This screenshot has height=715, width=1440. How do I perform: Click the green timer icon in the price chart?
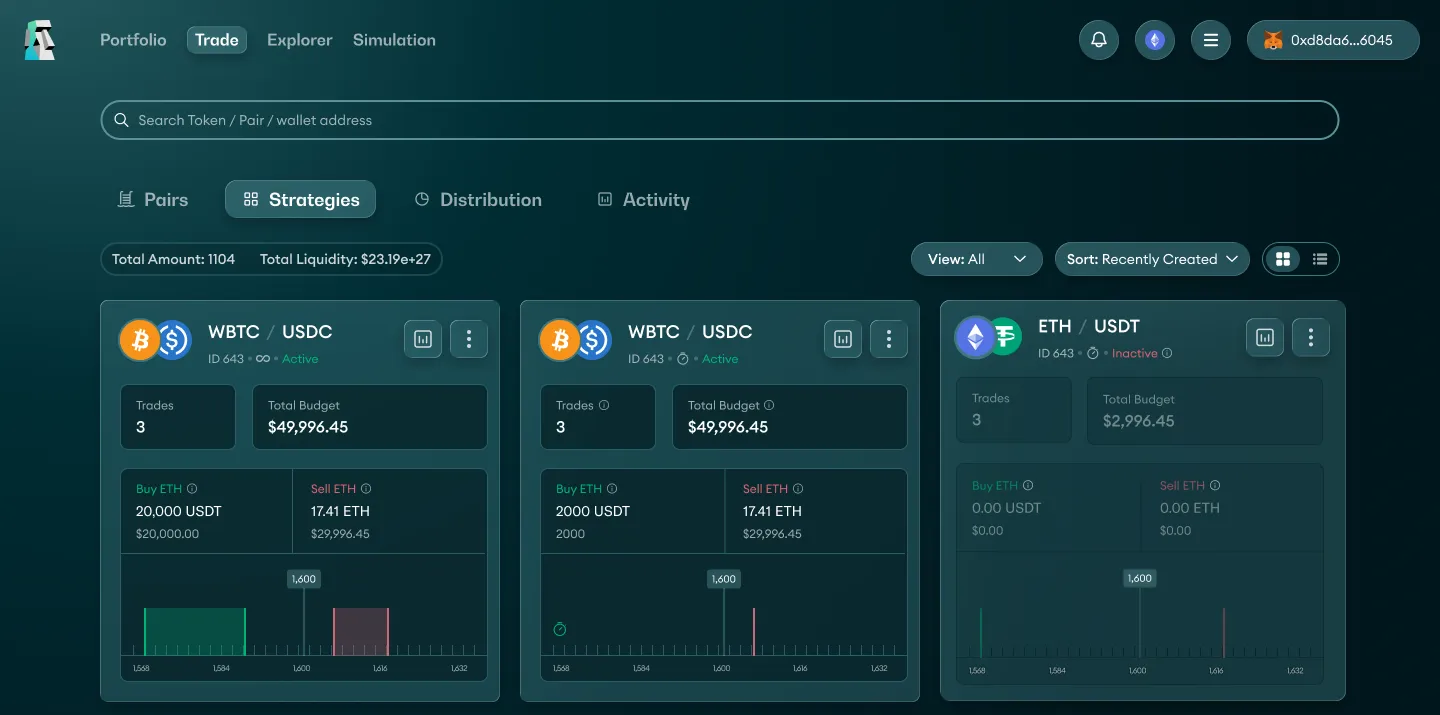click(560, 629)
